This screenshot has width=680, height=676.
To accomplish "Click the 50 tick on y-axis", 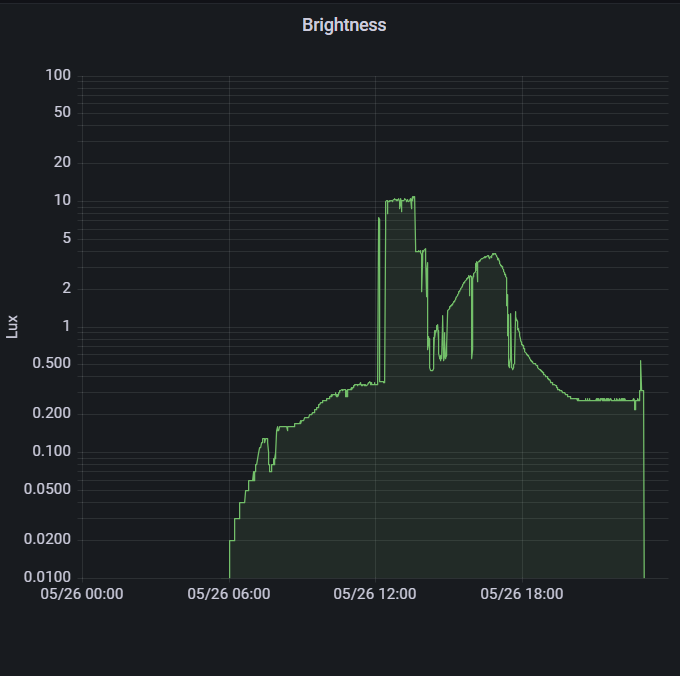I will (x=62, y=113).
